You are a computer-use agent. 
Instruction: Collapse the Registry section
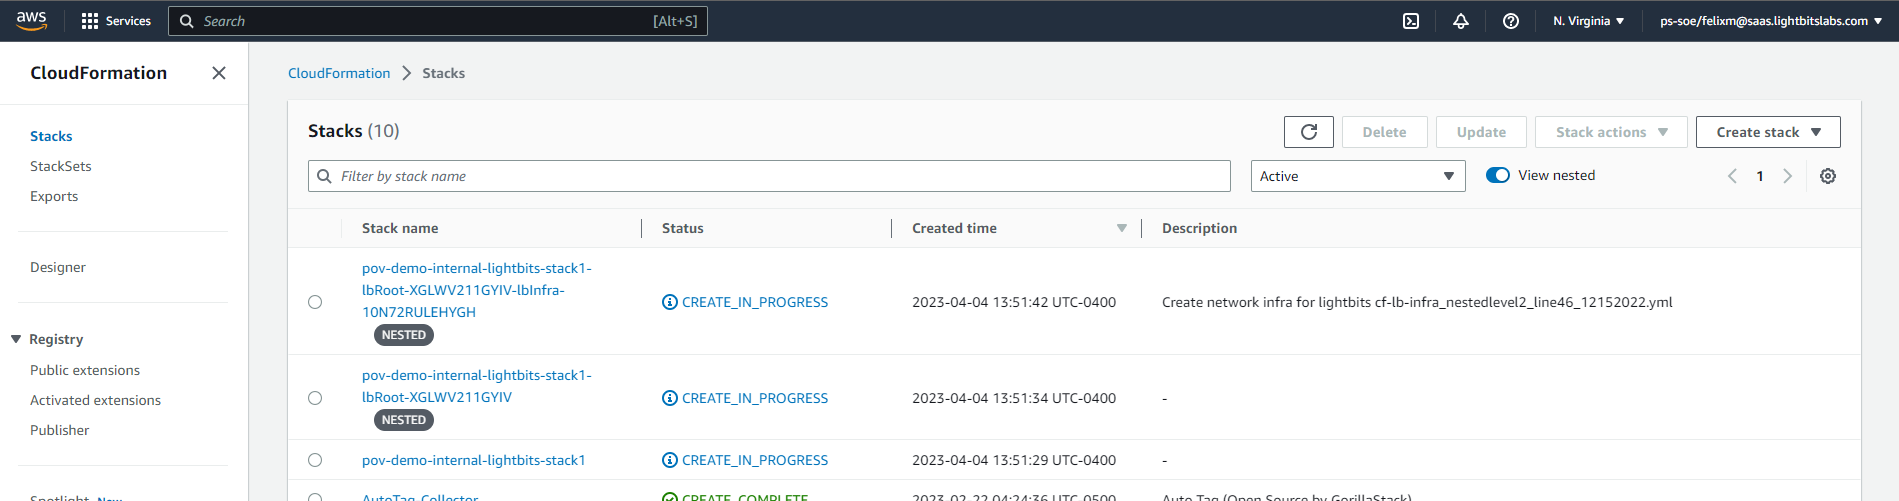(x=16, y=339)
